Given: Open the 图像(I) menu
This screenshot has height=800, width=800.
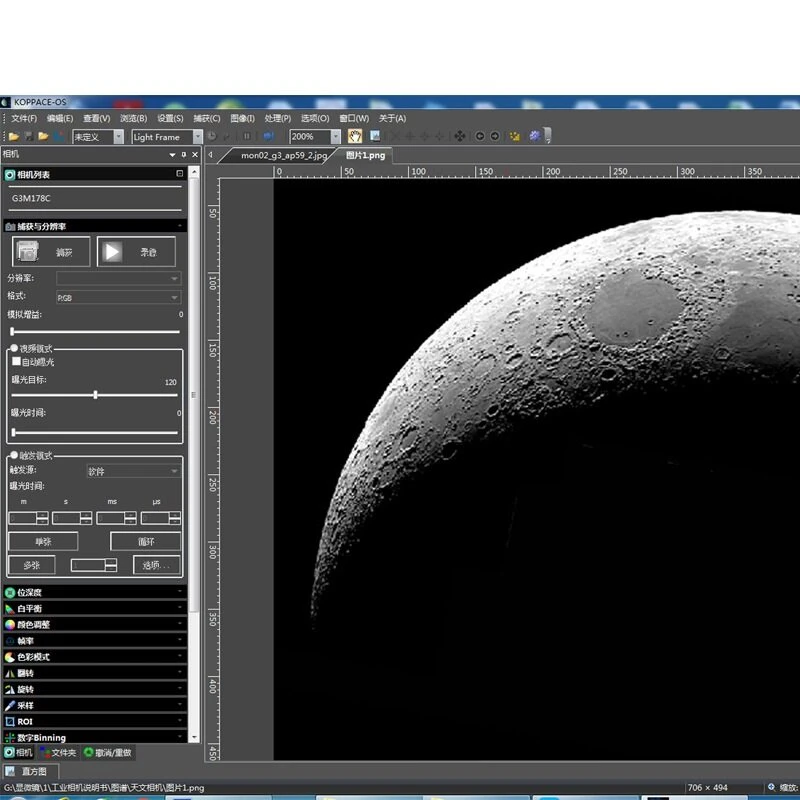Looking at the screenshot, I should point(242,118).
